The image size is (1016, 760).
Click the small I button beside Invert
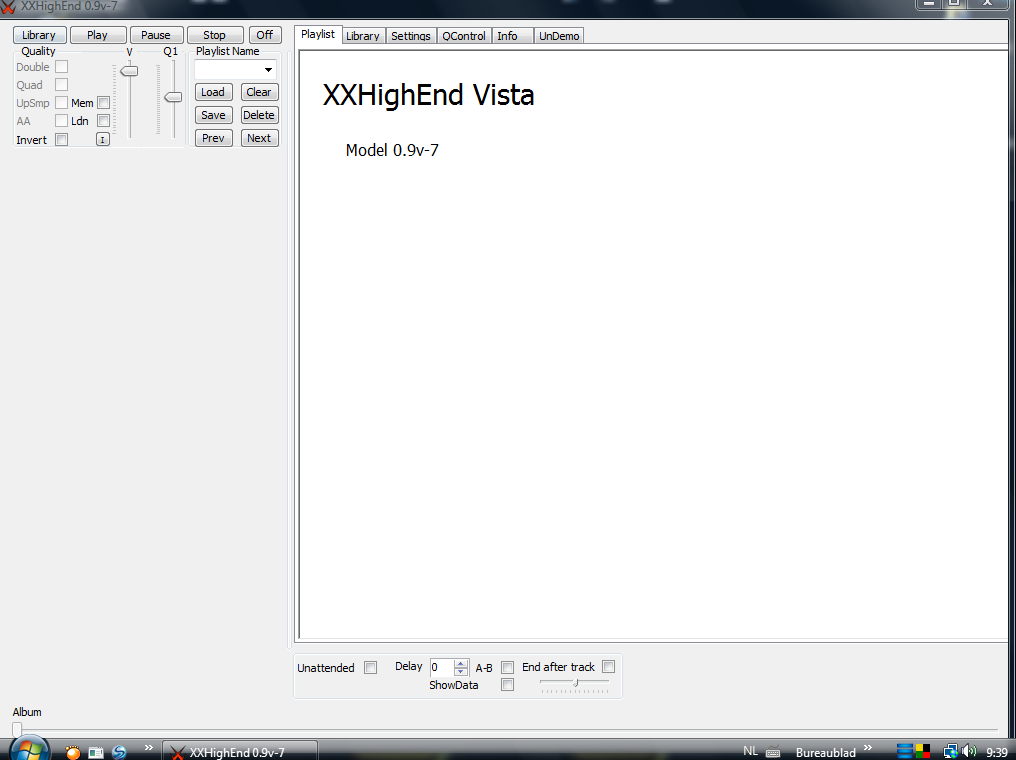102,139
